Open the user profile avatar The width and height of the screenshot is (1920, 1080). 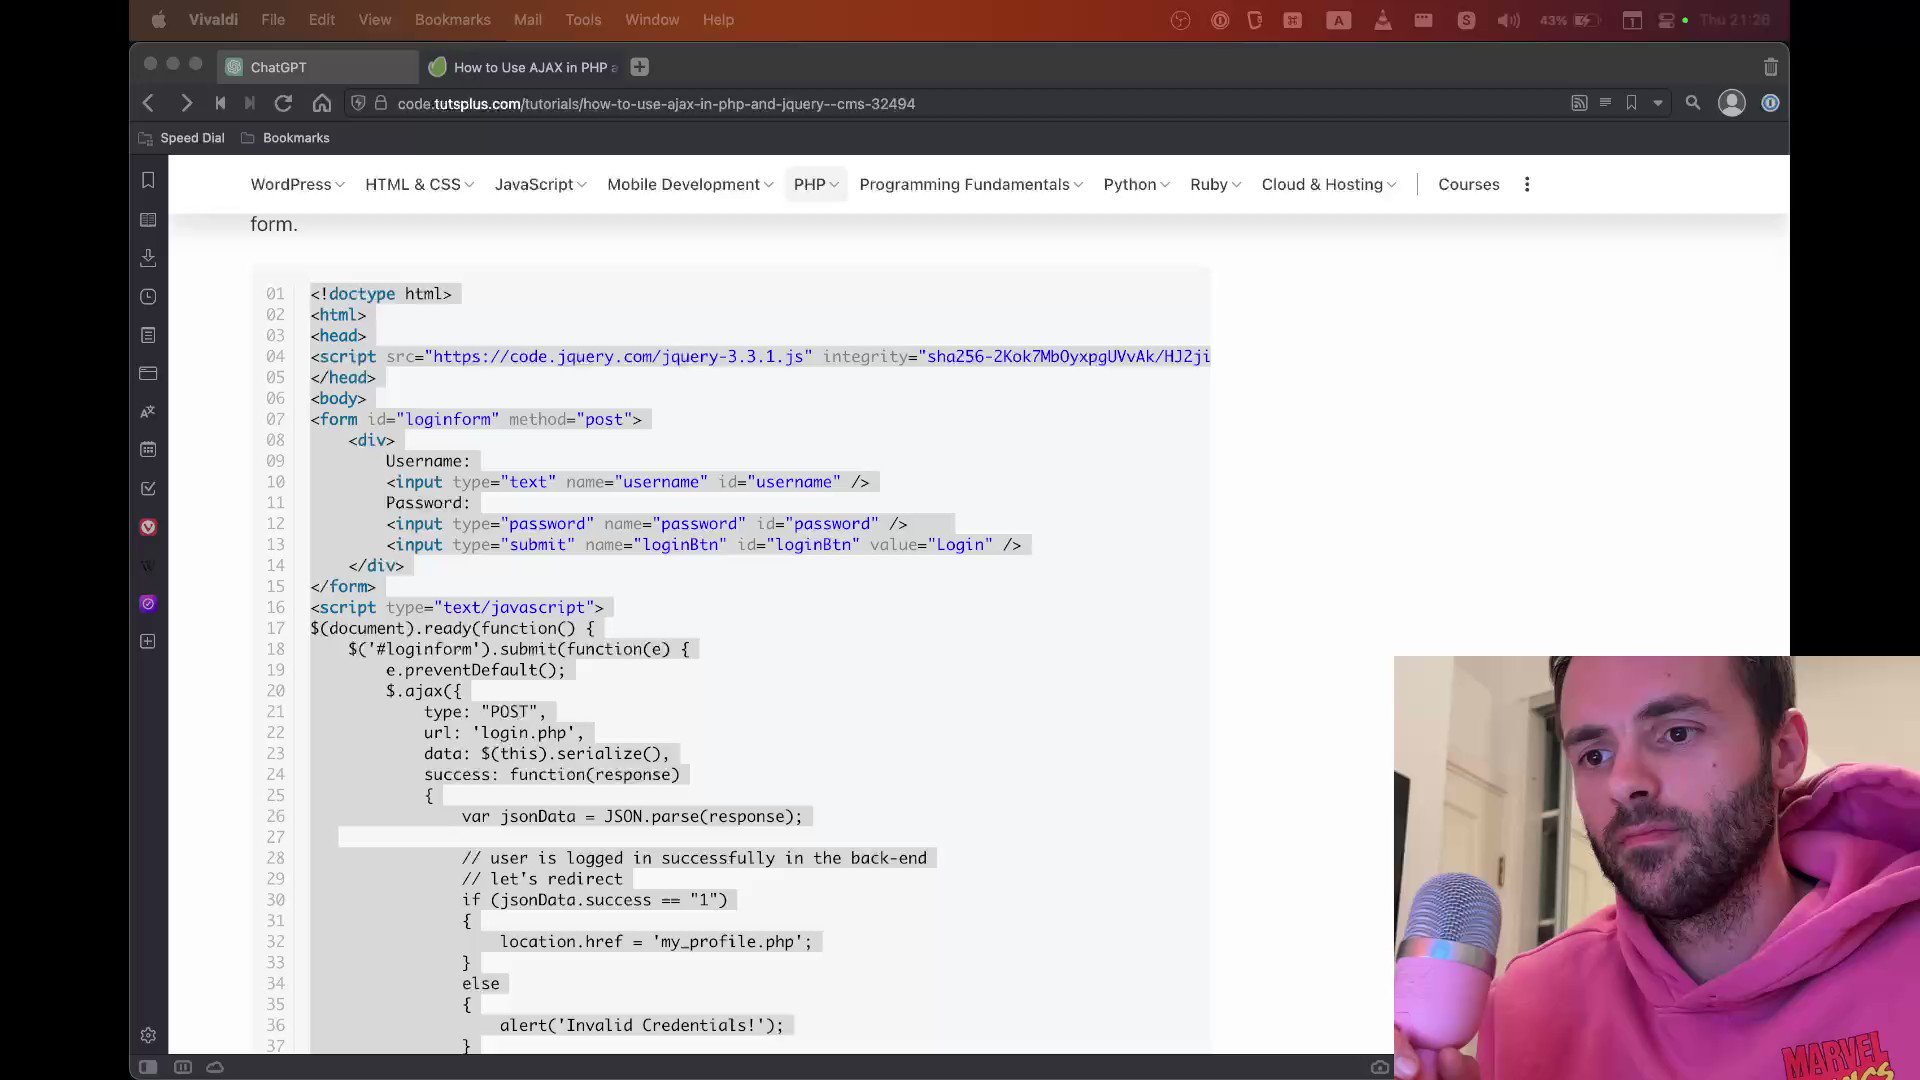[x=1732, y=103]
